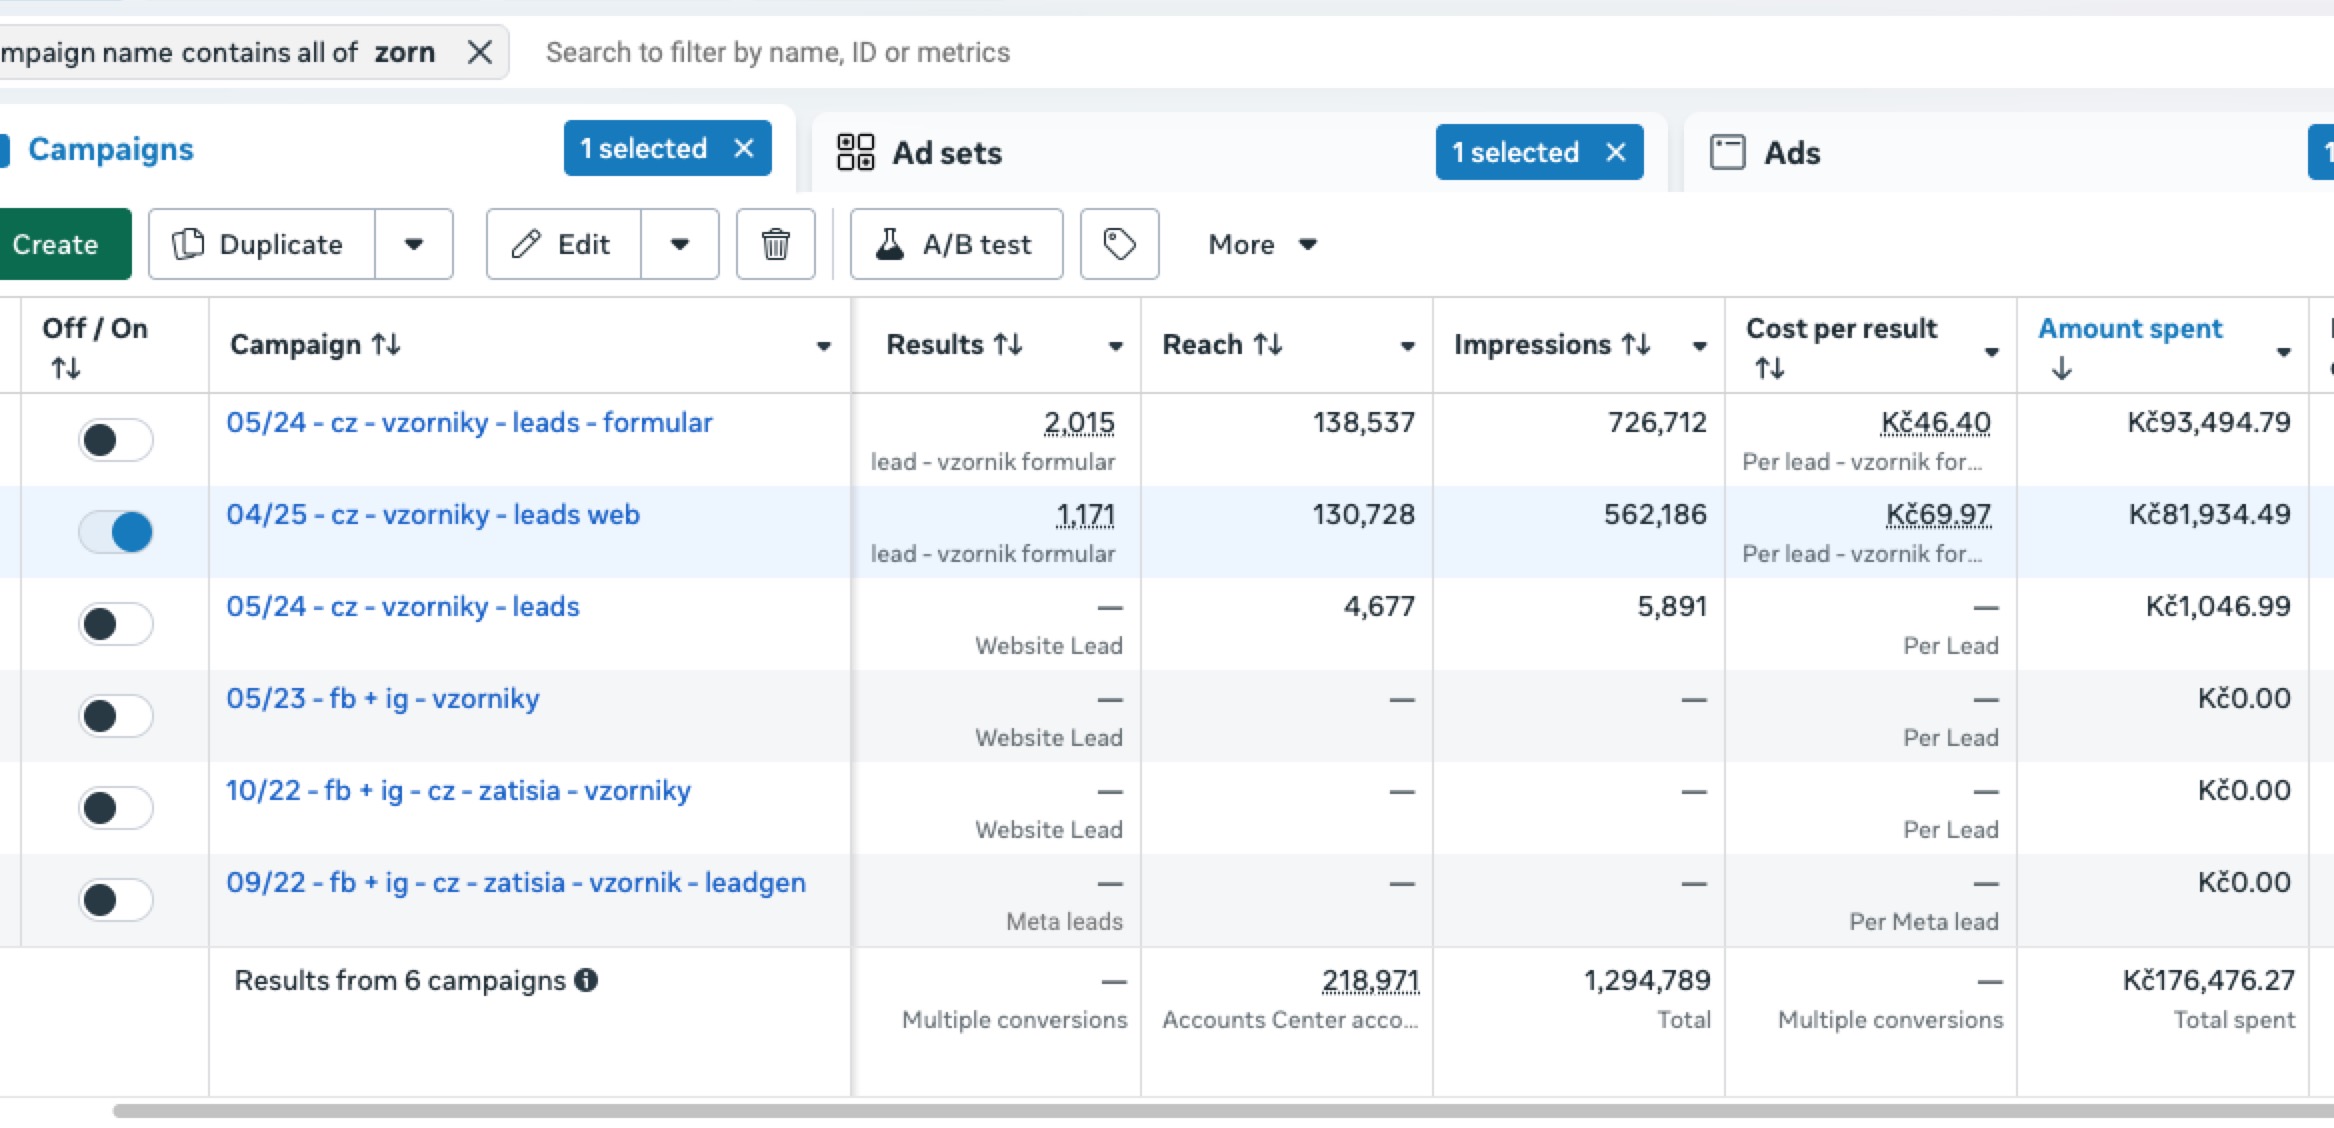Open the More actions menu
Viewport: 2334px width, 1128px height.
pos(1262,244)
